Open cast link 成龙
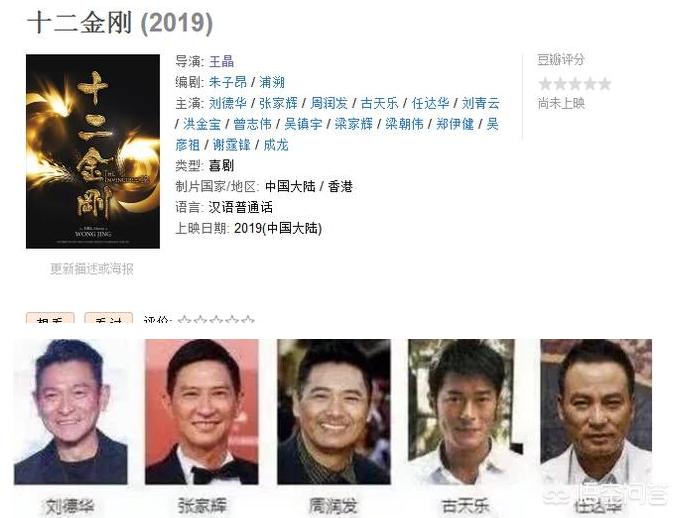Screen dimensions: 681x518 tap(276, 145)
